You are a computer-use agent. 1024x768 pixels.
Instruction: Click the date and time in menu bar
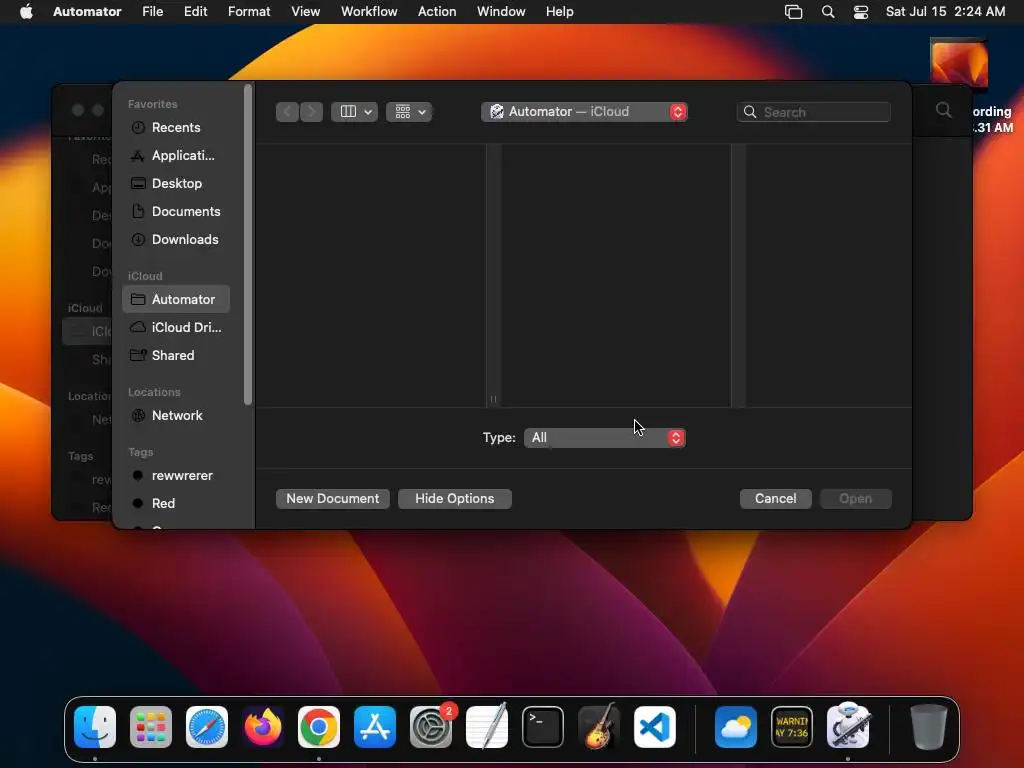tap(945, 12)
